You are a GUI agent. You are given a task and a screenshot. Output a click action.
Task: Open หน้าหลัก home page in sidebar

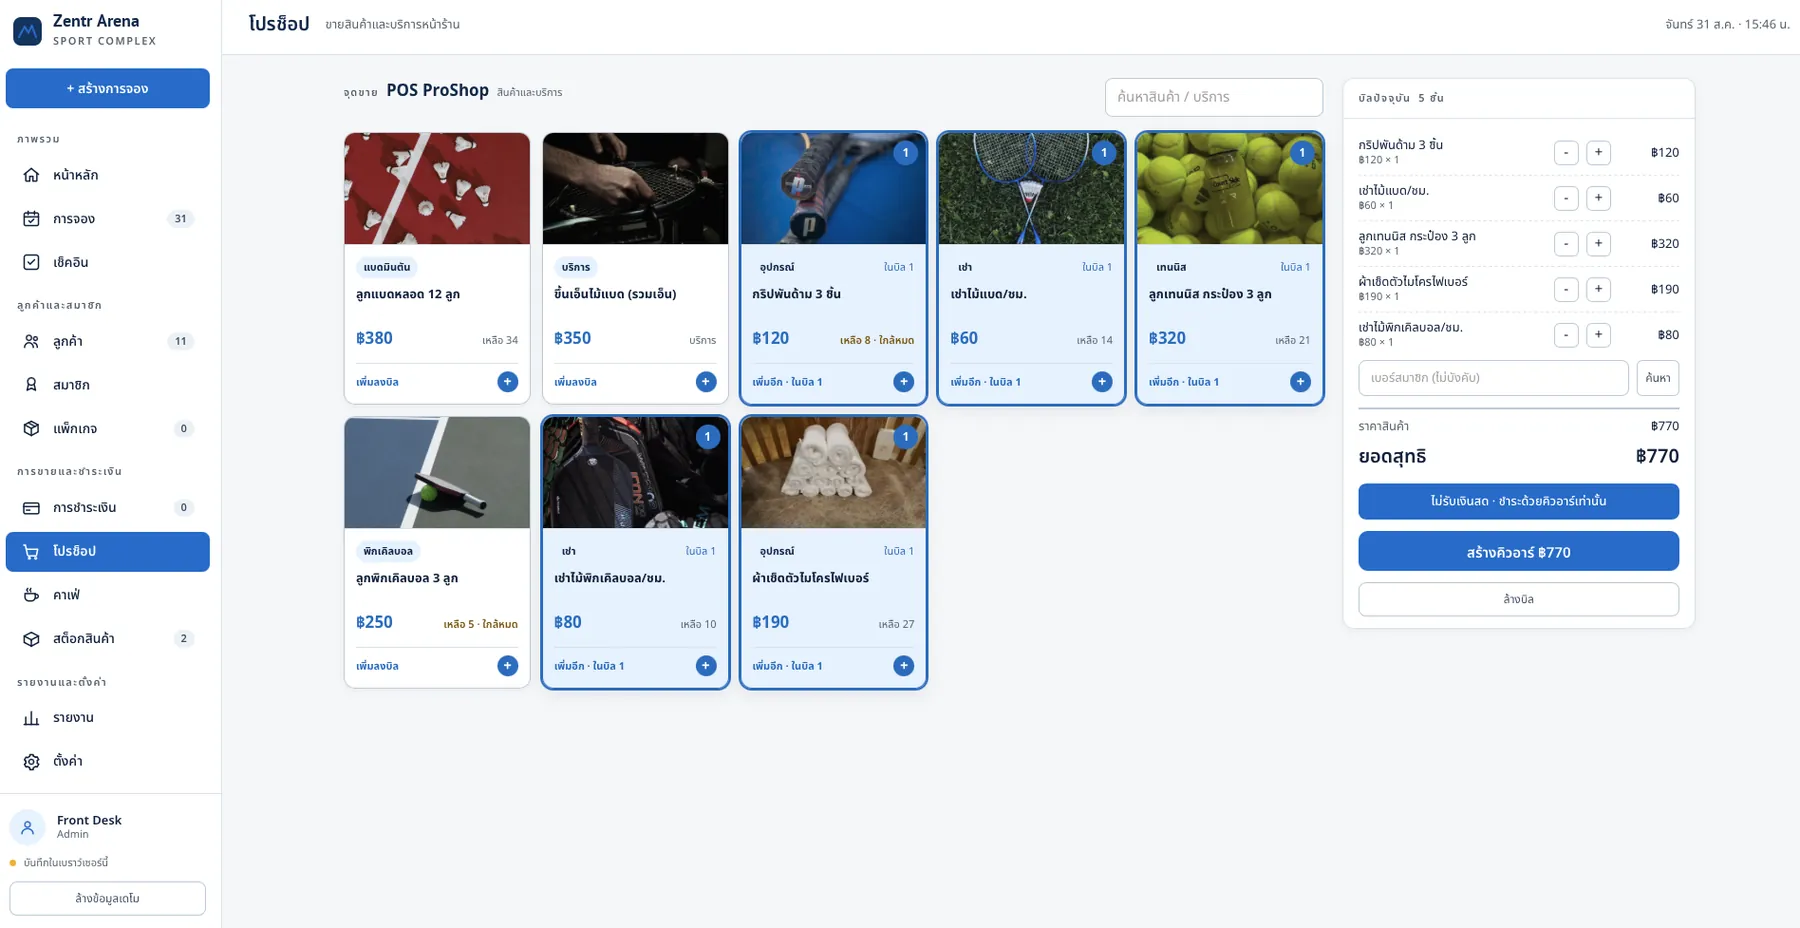pyautogui.click(x=108, y=175)
